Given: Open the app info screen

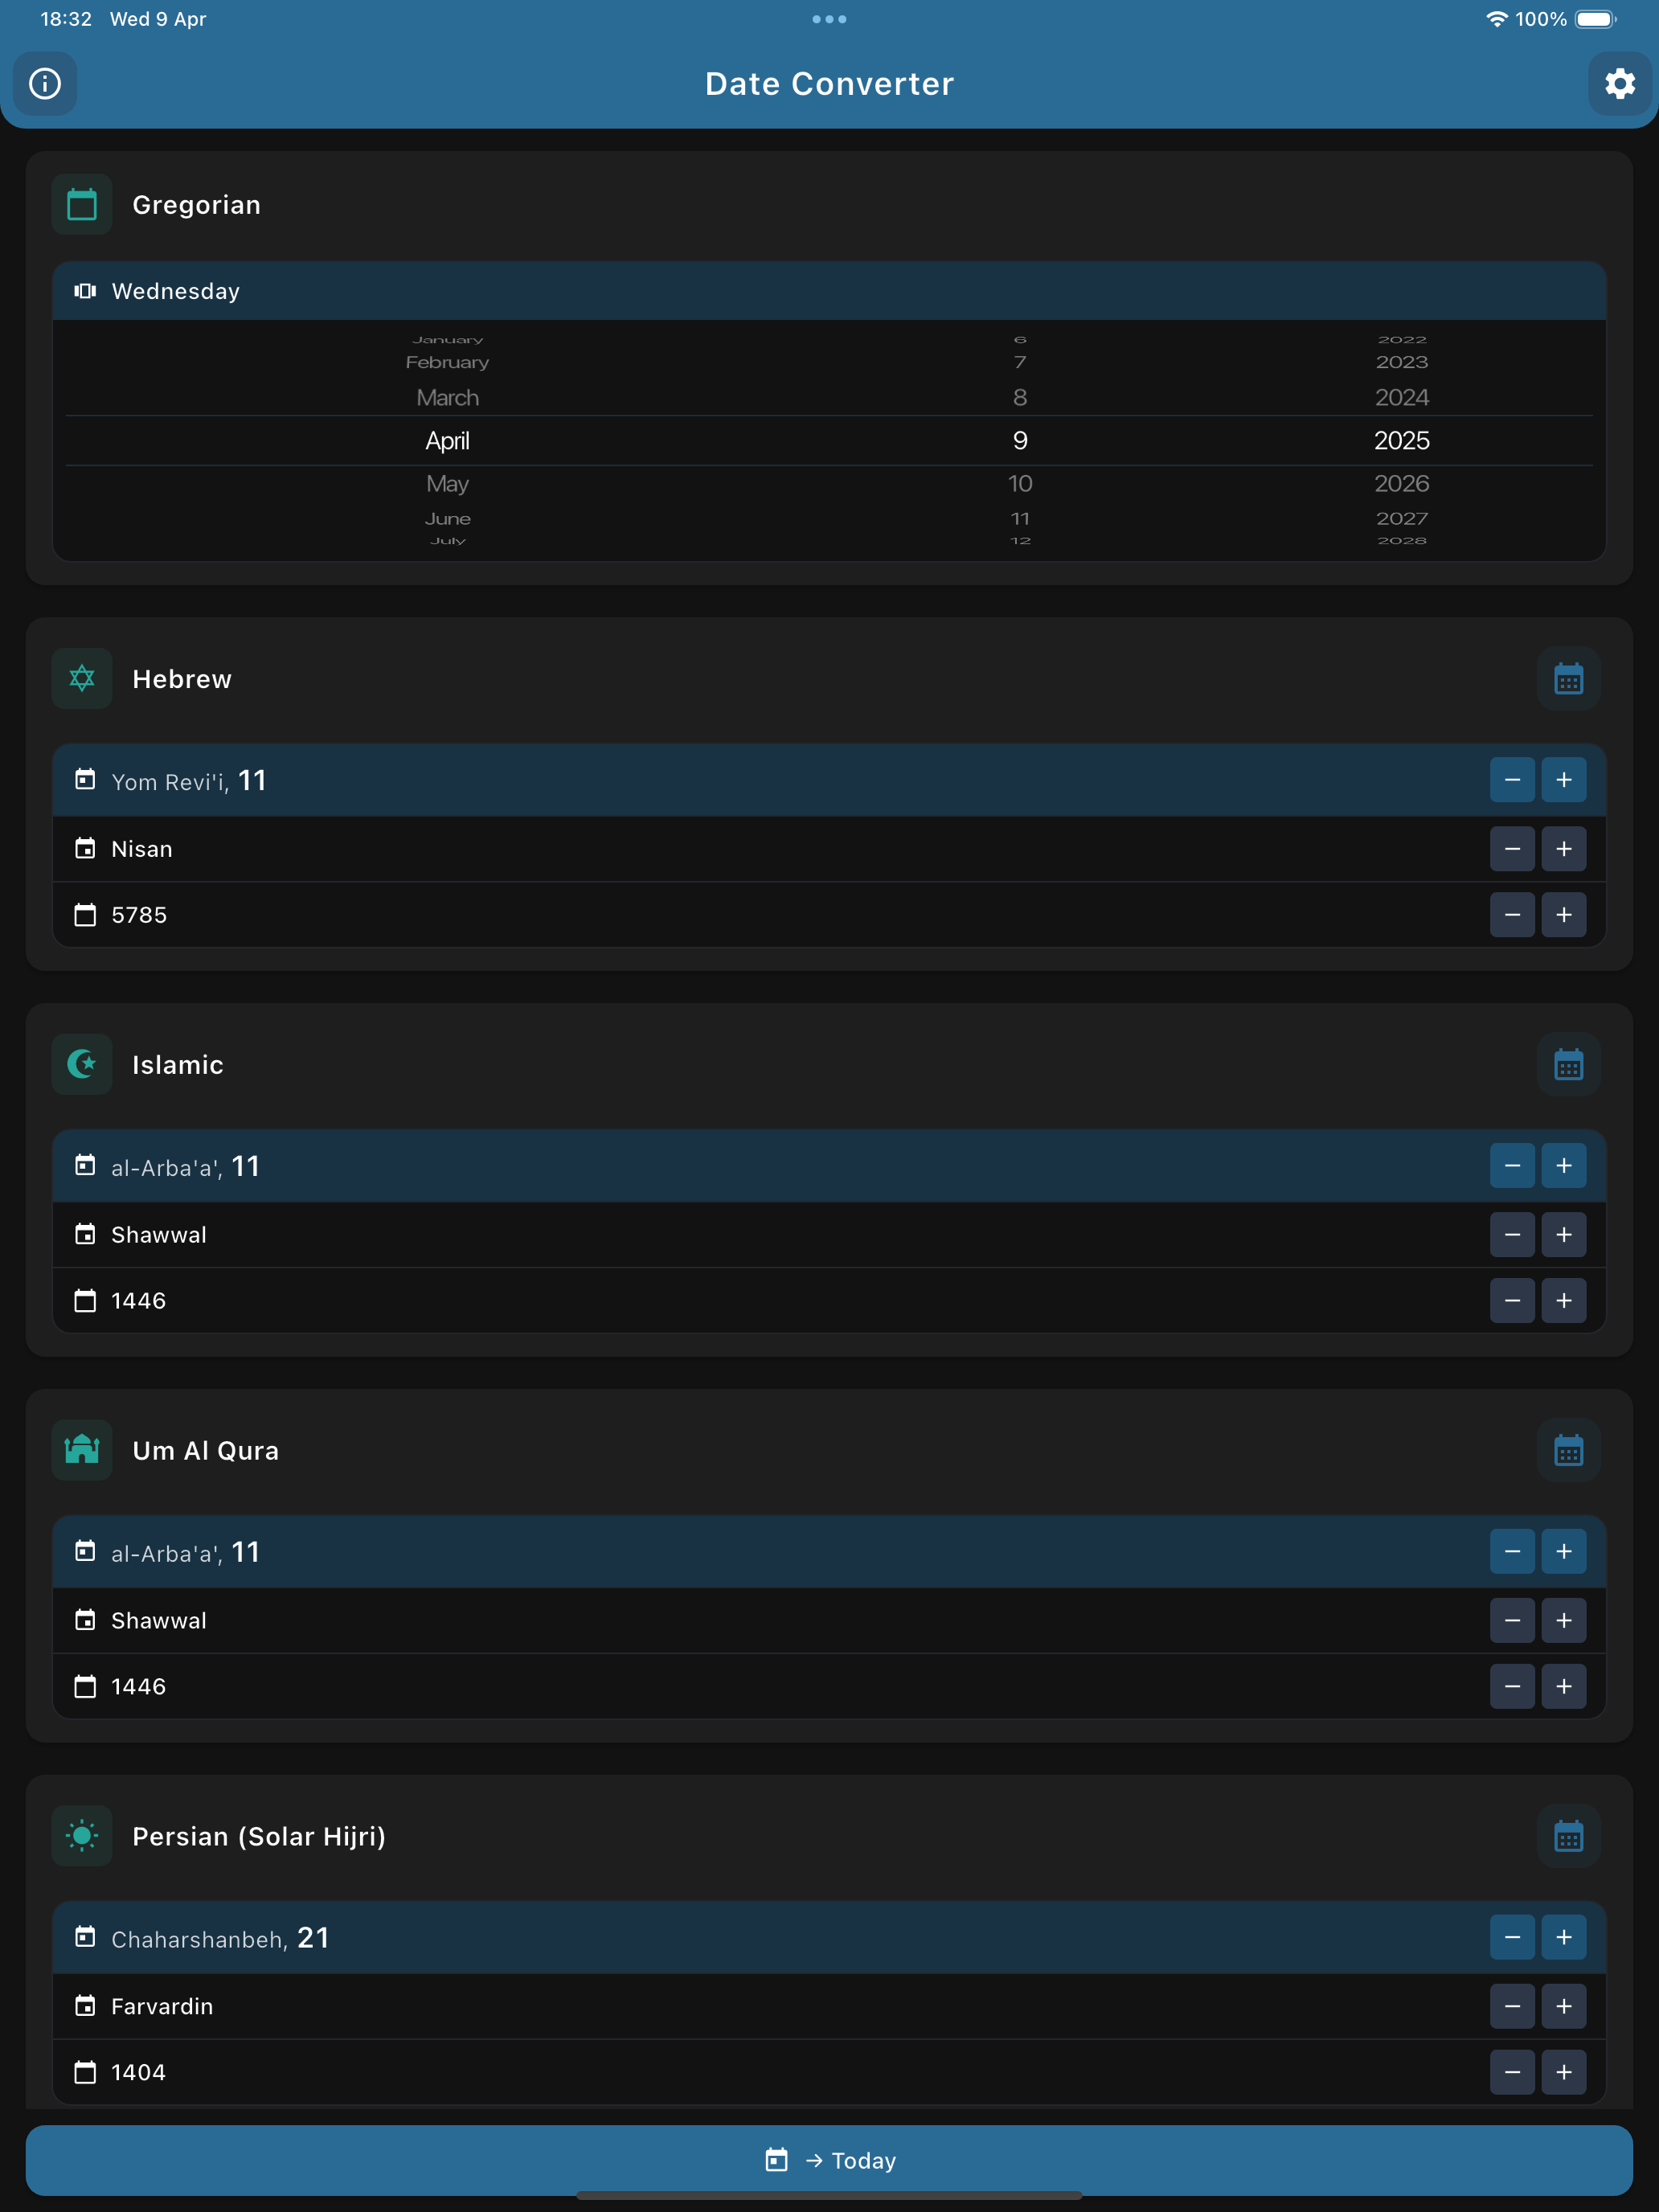Looking at the screenshot, I should coord(45,84).
